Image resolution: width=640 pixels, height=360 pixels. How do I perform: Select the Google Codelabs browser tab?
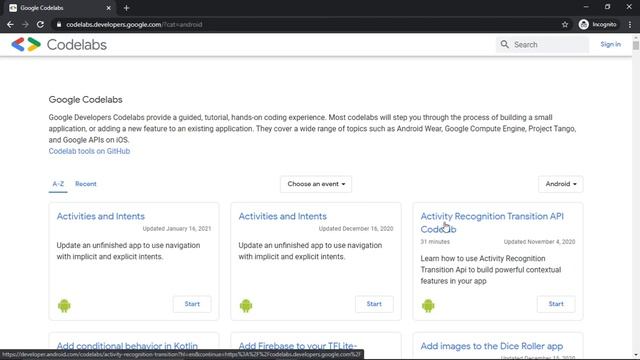(60, 8)
